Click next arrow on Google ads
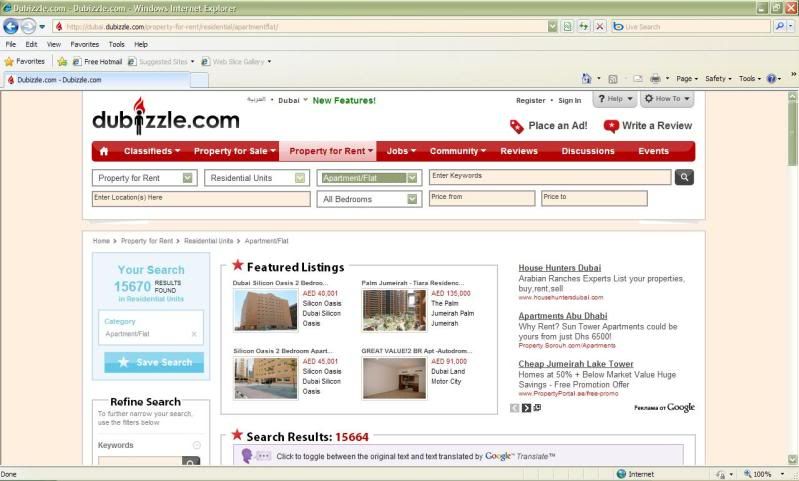This screenshot has width=799, height=481. 526,408
